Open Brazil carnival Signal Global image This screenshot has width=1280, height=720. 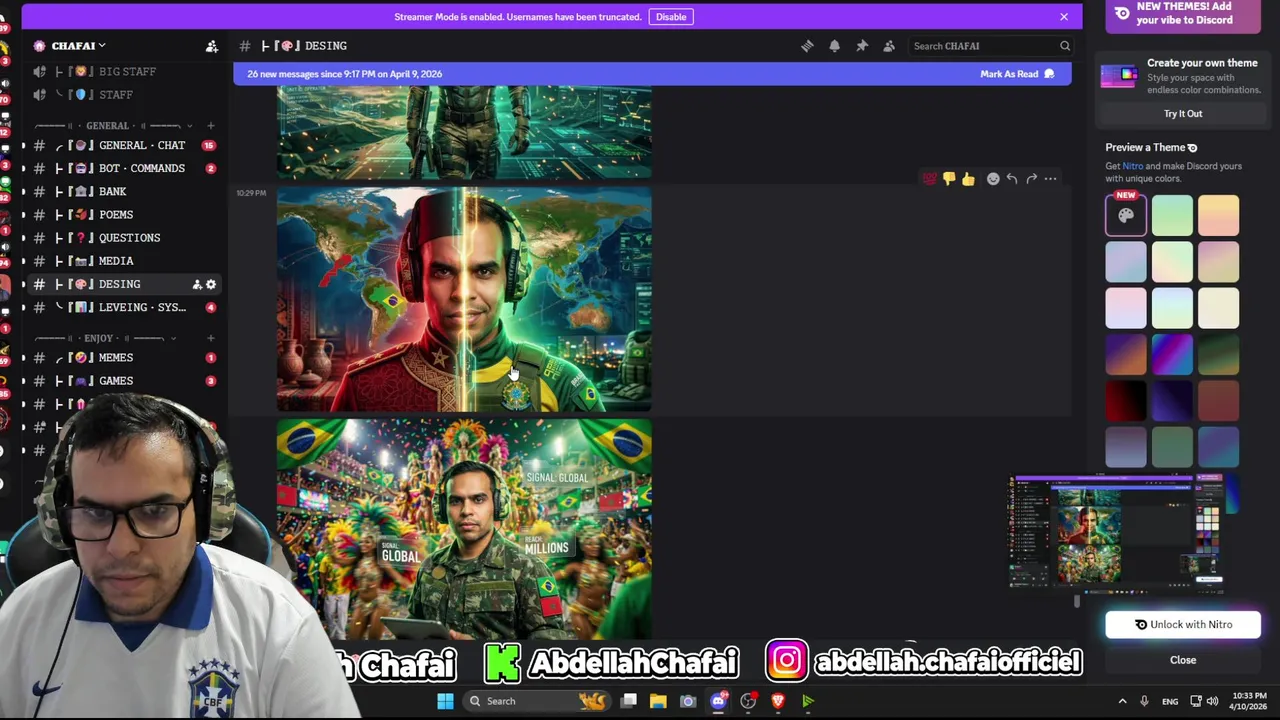464,529
